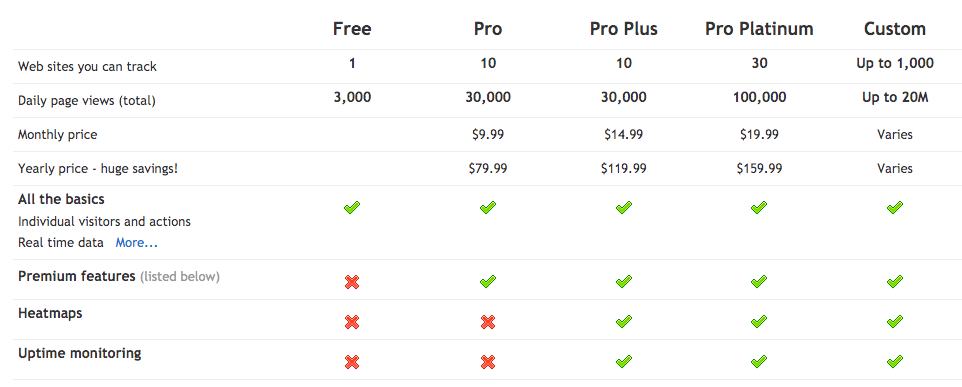Screen dimensions: 962x387
Task: Click the $159.99 Pro Platinum yearly price
Action: 759,168
